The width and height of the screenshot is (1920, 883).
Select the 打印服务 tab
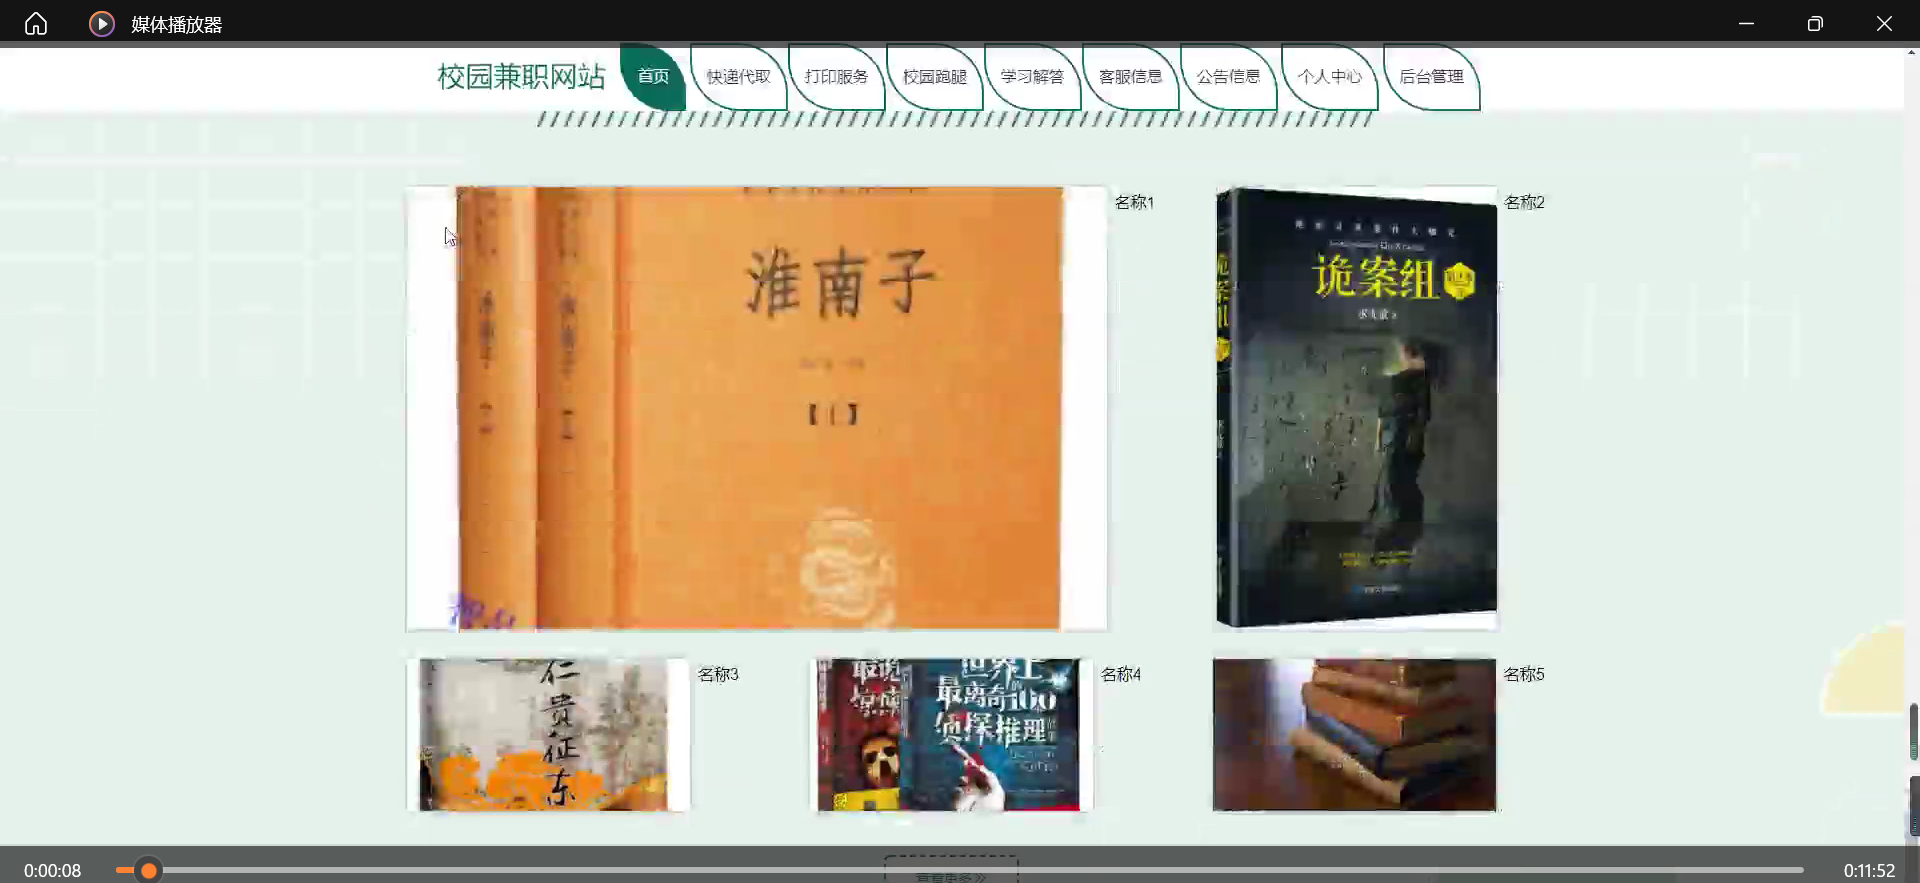point(837,77)
